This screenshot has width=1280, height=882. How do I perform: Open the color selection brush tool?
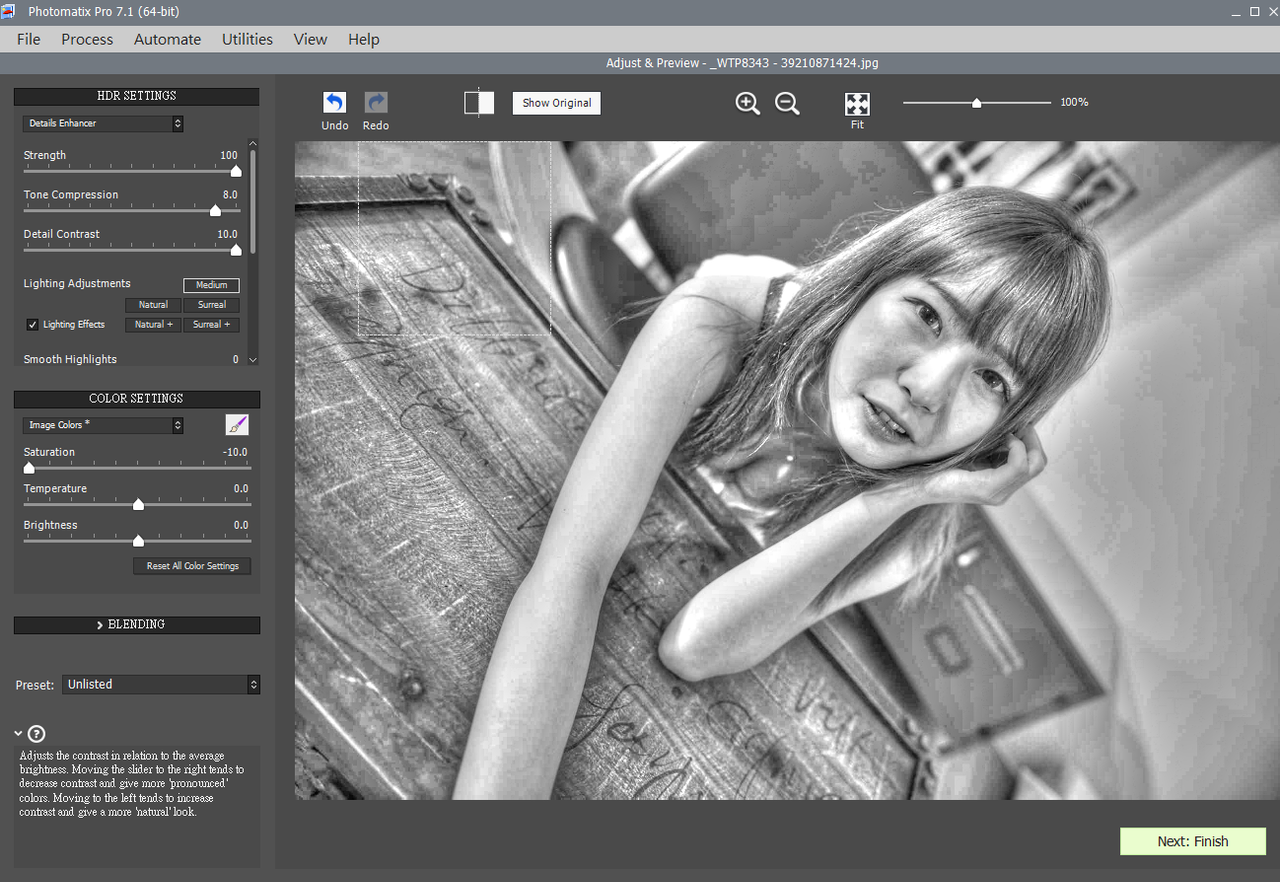(x=237, y=425)
